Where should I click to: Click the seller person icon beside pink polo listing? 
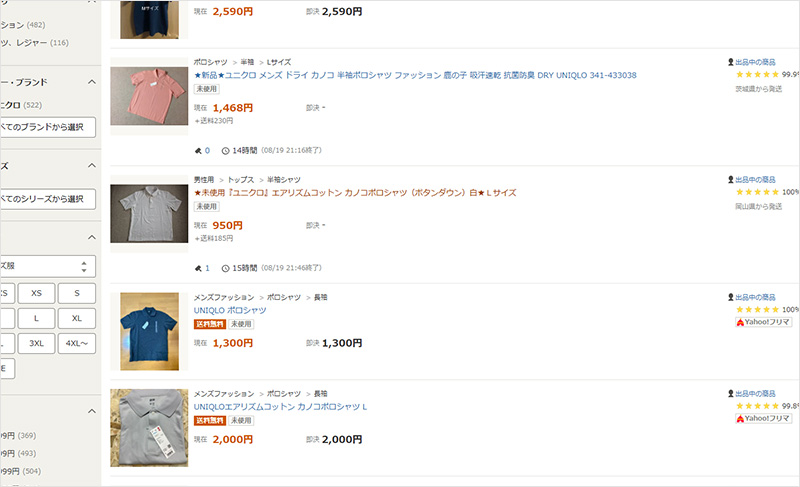(731, 62)
